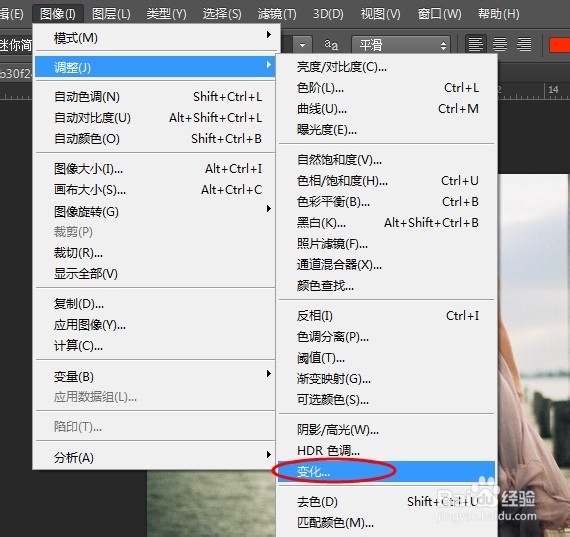Expand the 模式(M) submenu
Screen dimensions: 570x537
(155, 37)
